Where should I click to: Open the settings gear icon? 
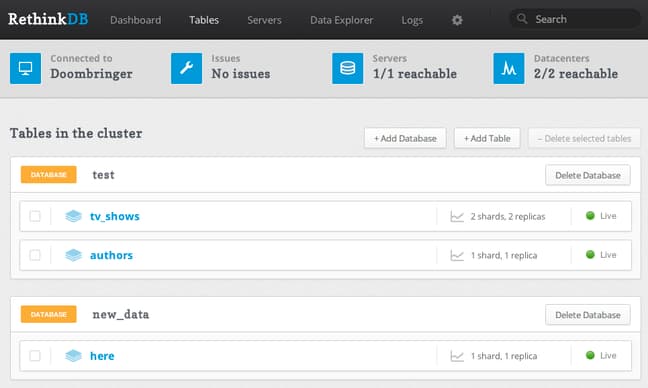coord(457,20)
